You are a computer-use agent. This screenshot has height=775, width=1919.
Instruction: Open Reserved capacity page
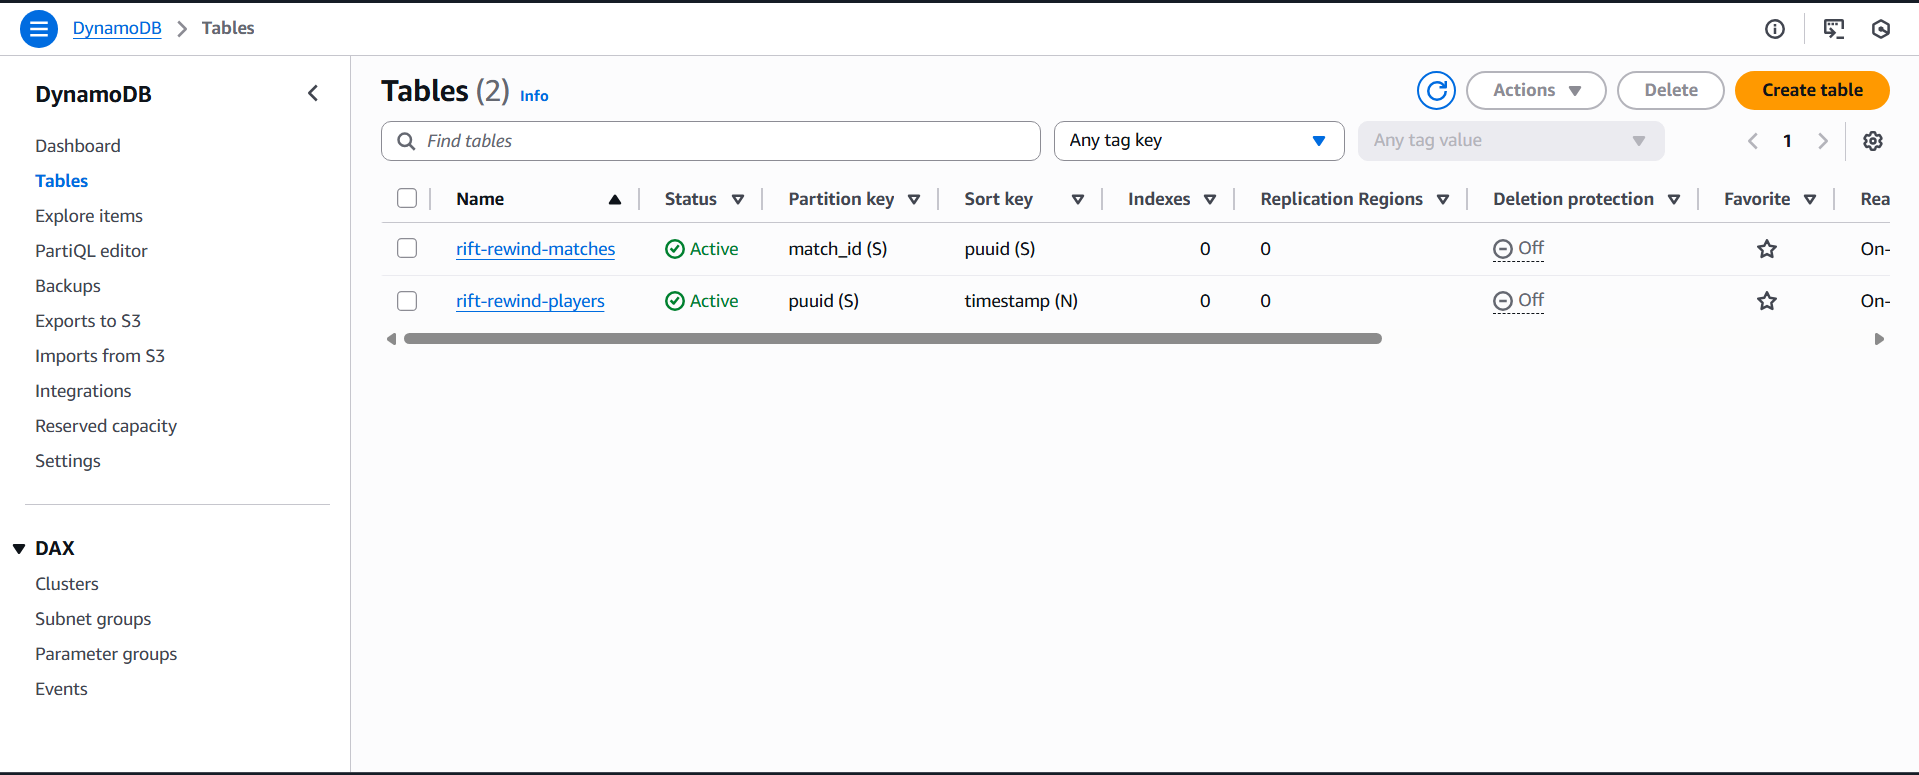pyautogui.click(x=106, y=426)
